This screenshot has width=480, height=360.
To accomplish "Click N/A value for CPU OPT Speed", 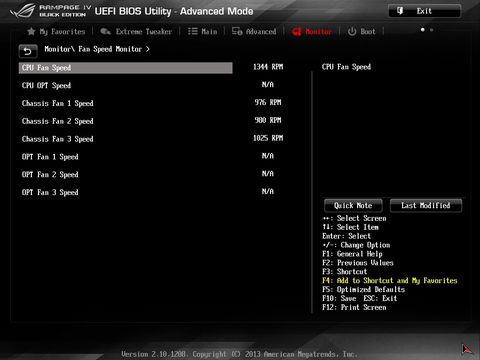I will (268, 85).
